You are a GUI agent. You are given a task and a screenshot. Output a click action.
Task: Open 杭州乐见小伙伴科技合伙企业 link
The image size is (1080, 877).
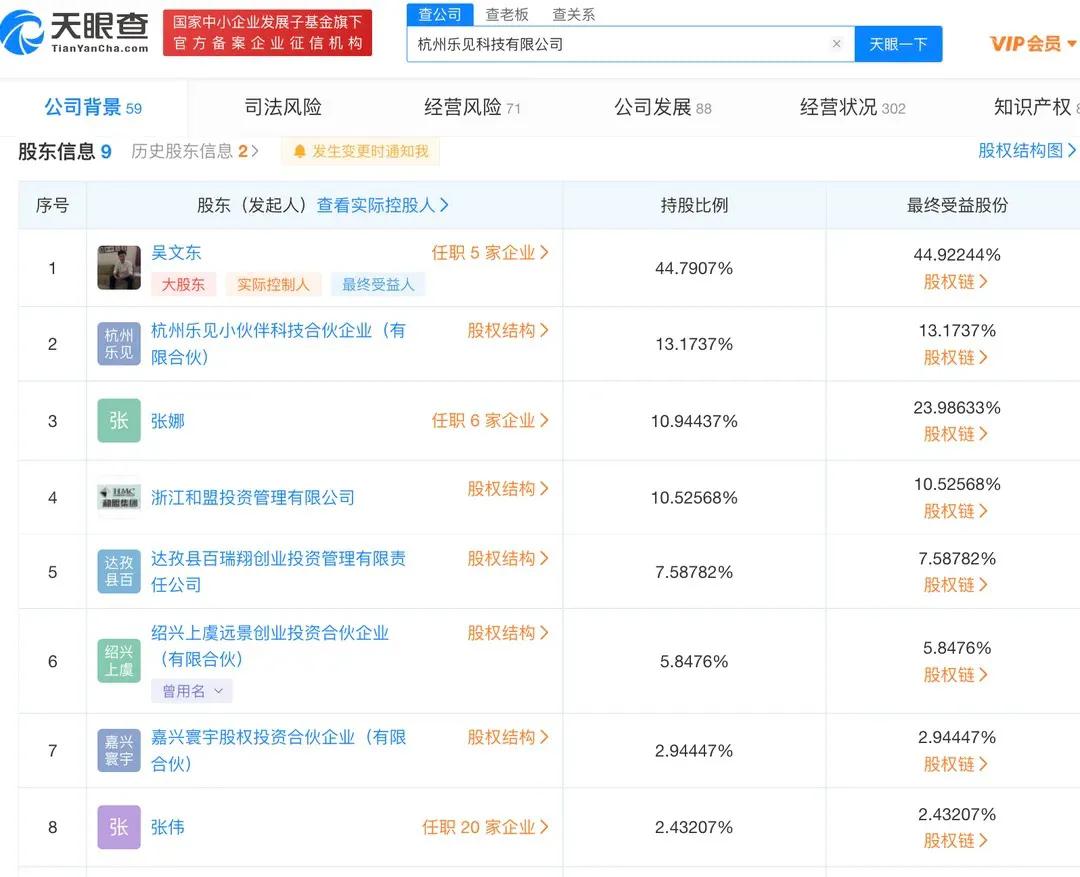[x=278, y=343]
